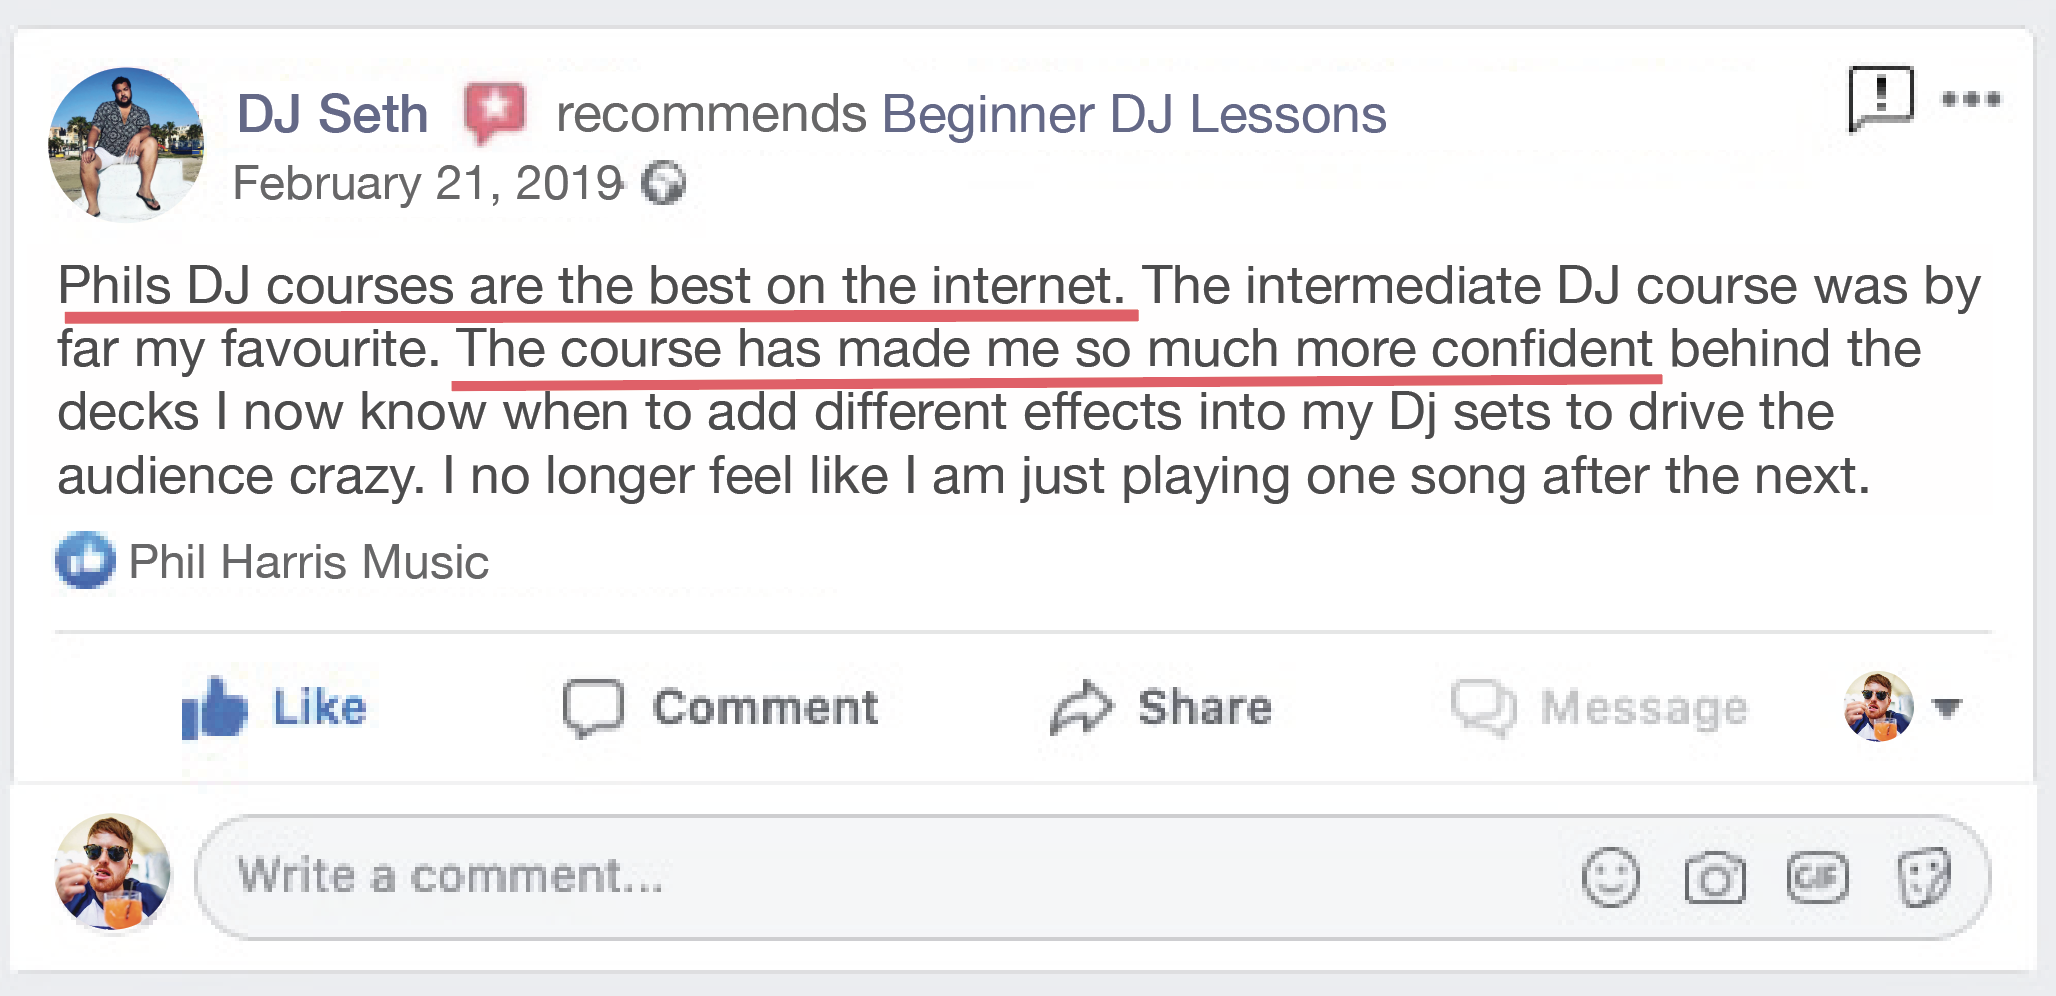Click DJ Seth's profile picture
2056x996 pixels.
click(126, 144)
